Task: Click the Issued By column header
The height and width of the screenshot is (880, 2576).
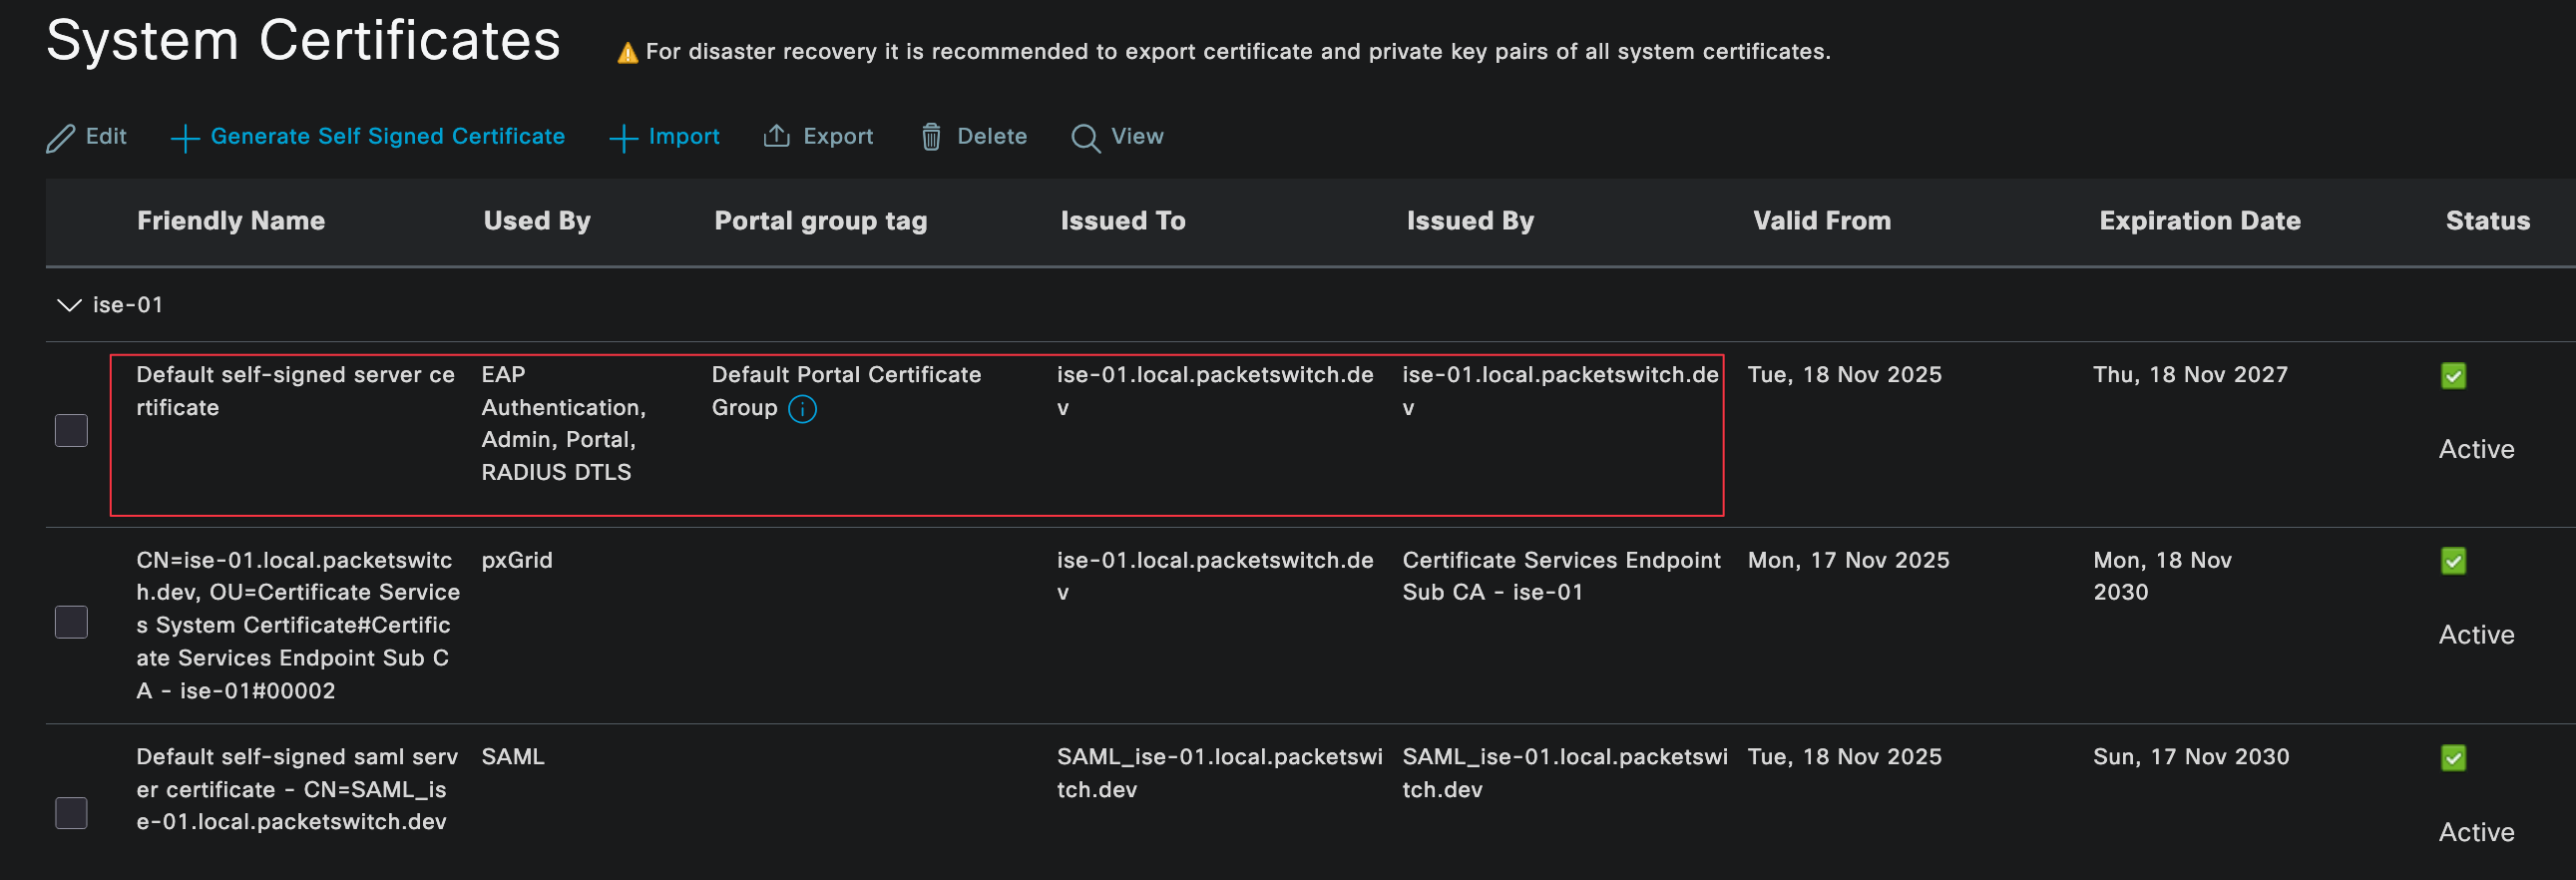Action: click(x=1469, y=221)
